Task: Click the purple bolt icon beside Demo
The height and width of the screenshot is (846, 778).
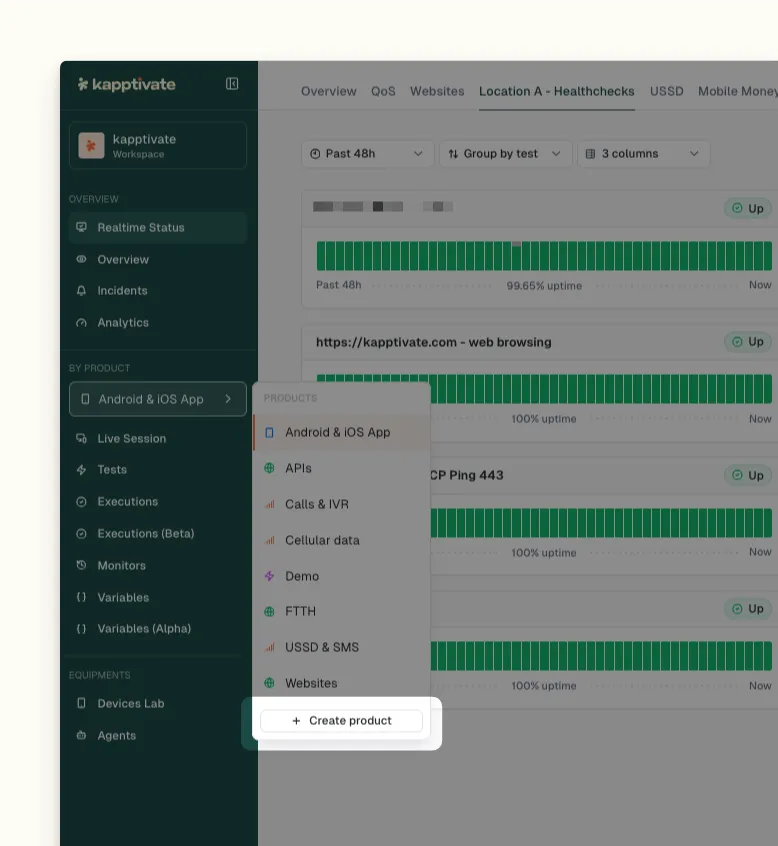Action: (269, 576)
